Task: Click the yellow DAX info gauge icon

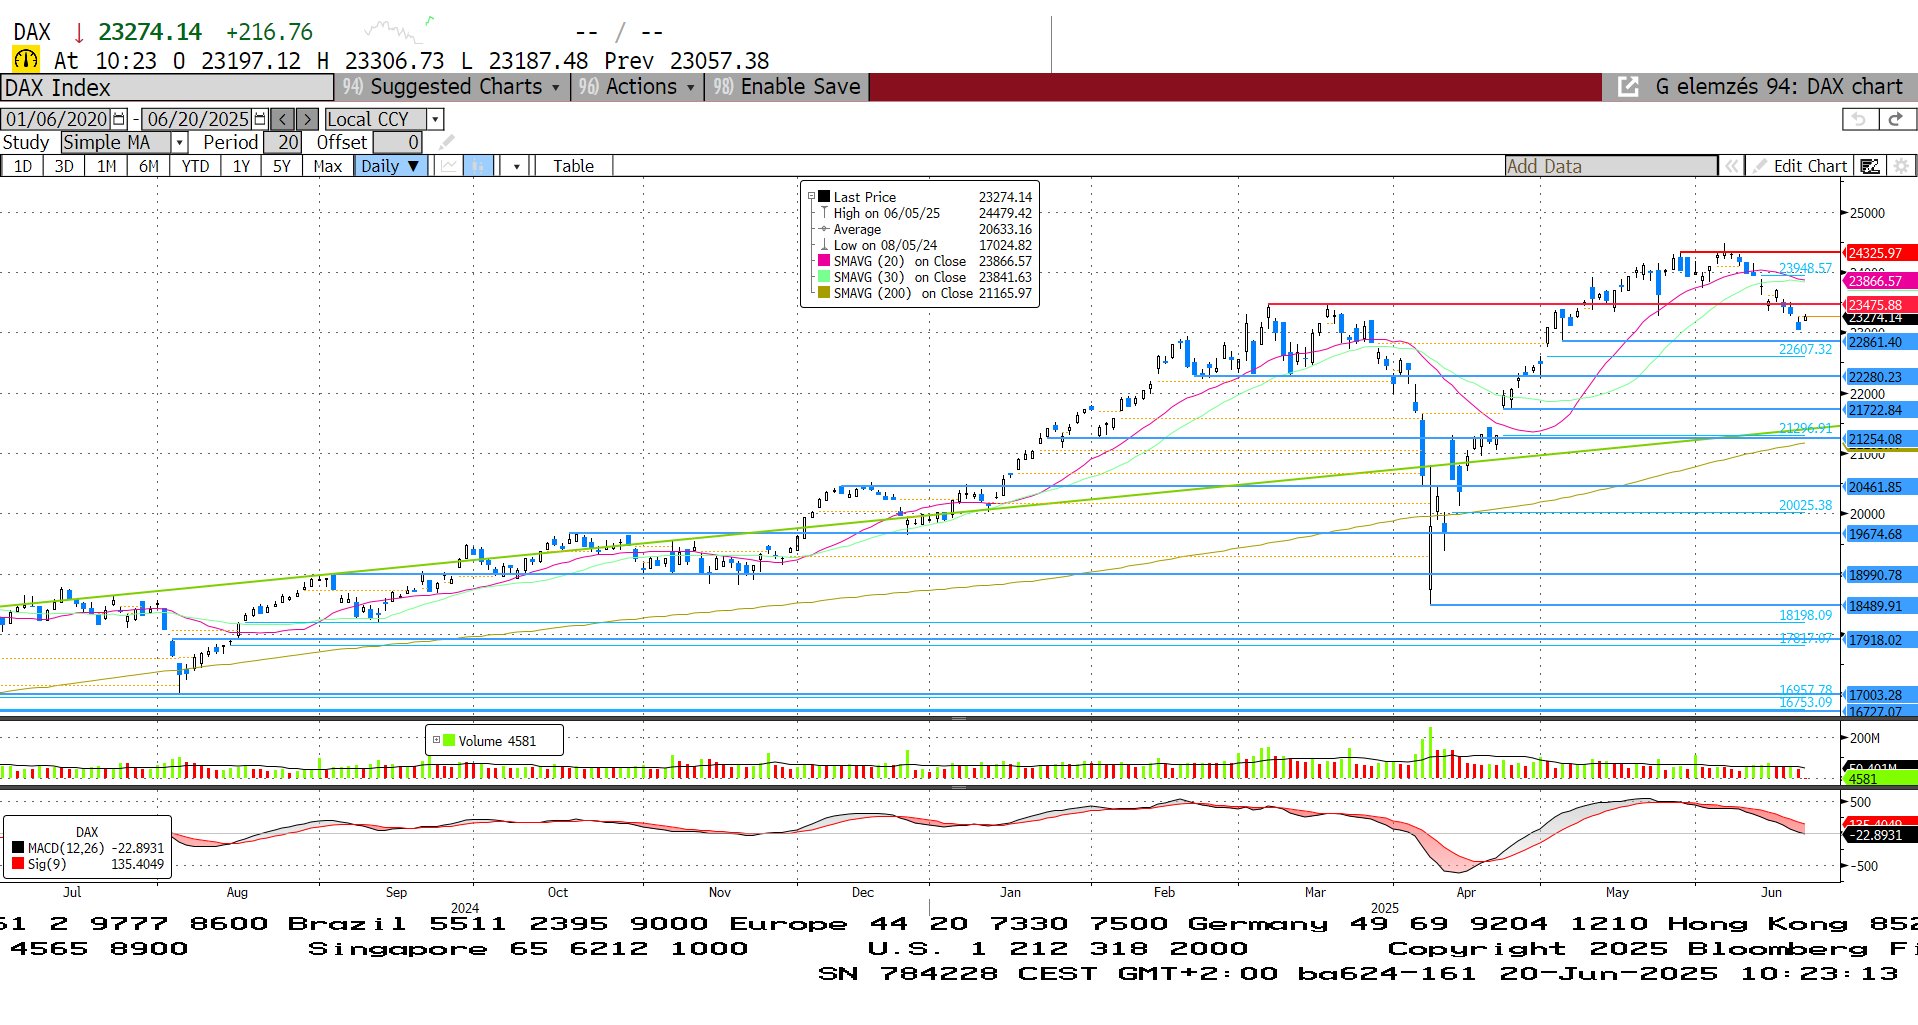Action: click(x=26, y=60)
